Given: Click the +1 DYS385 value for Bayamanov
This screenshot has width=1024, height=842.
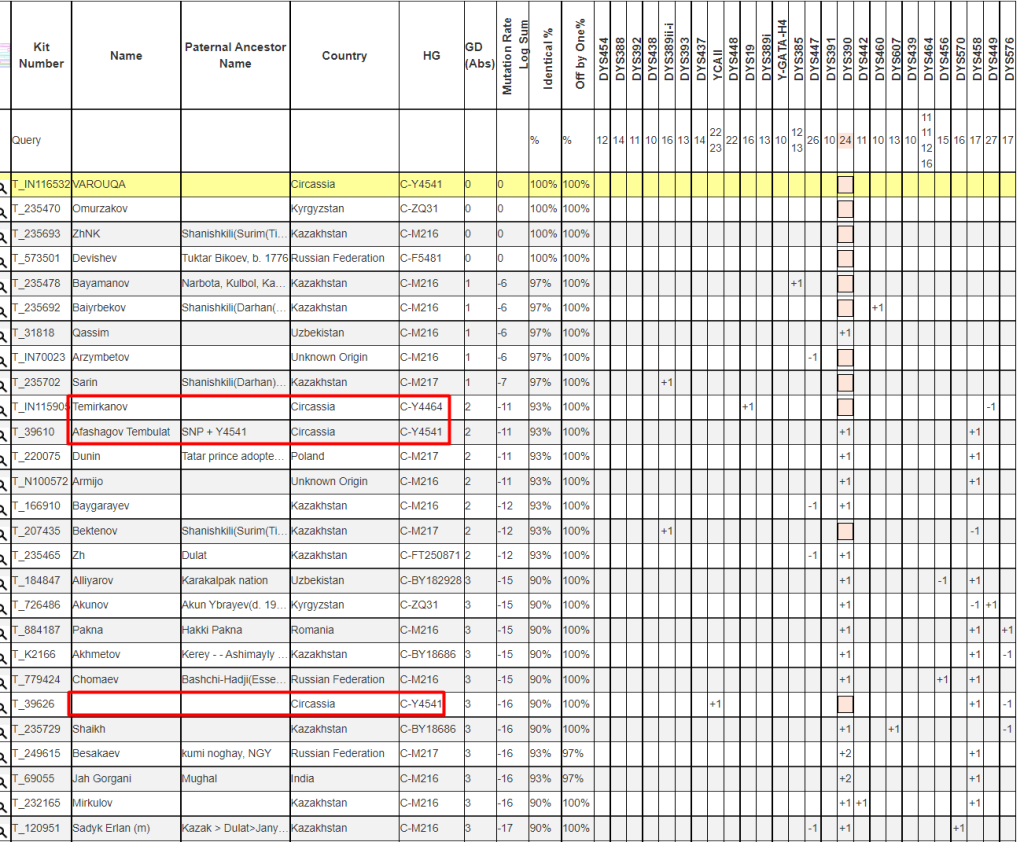Looking at the screenshot, I should [x=797, y=283].
